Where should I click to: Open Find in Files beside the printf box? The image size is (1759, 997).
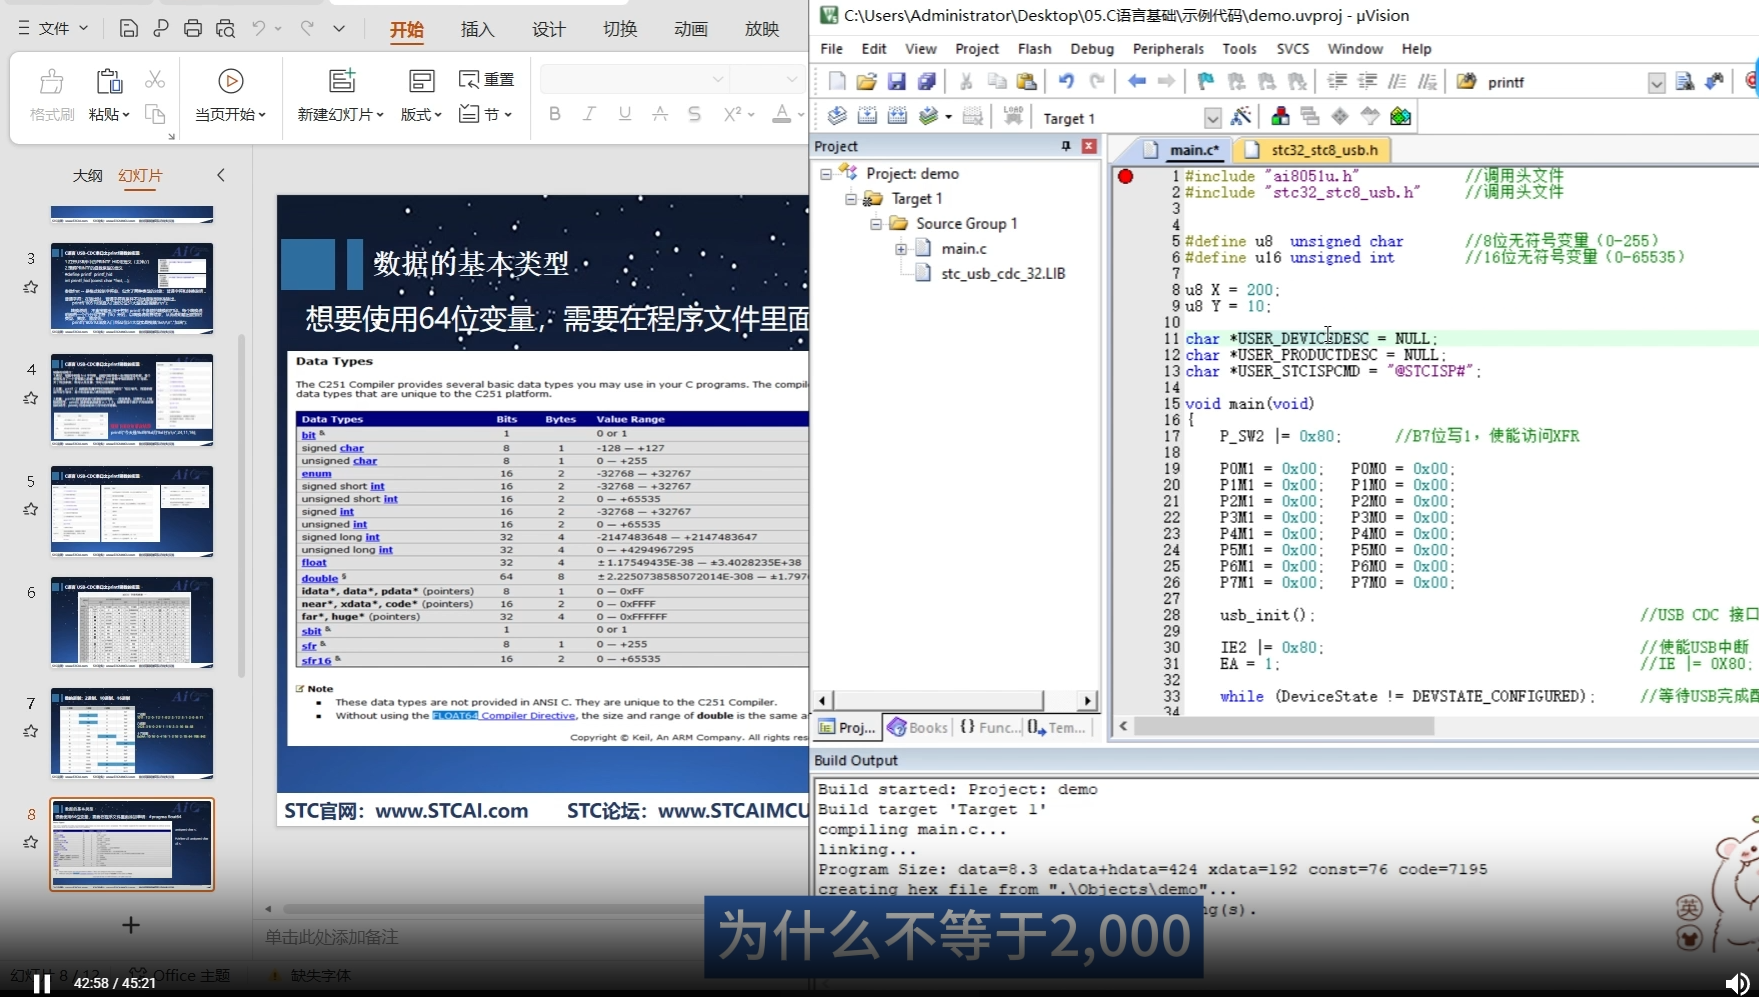(x=1466, y=82)
